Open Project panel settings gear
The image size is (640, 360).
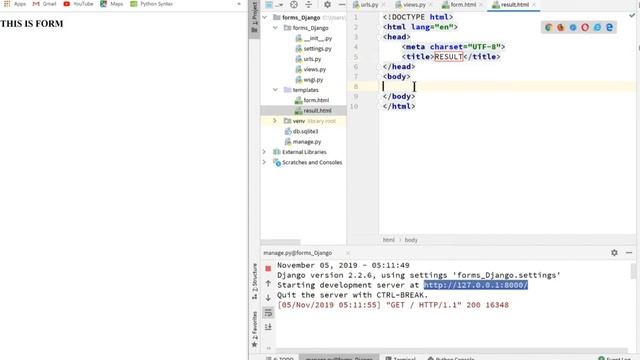327,4
